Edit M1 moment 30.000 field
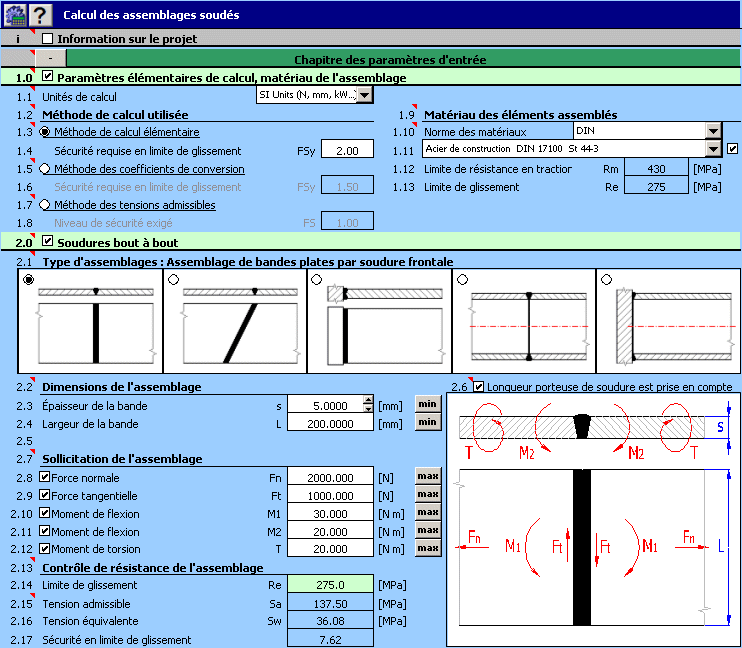 coord(330,513)
